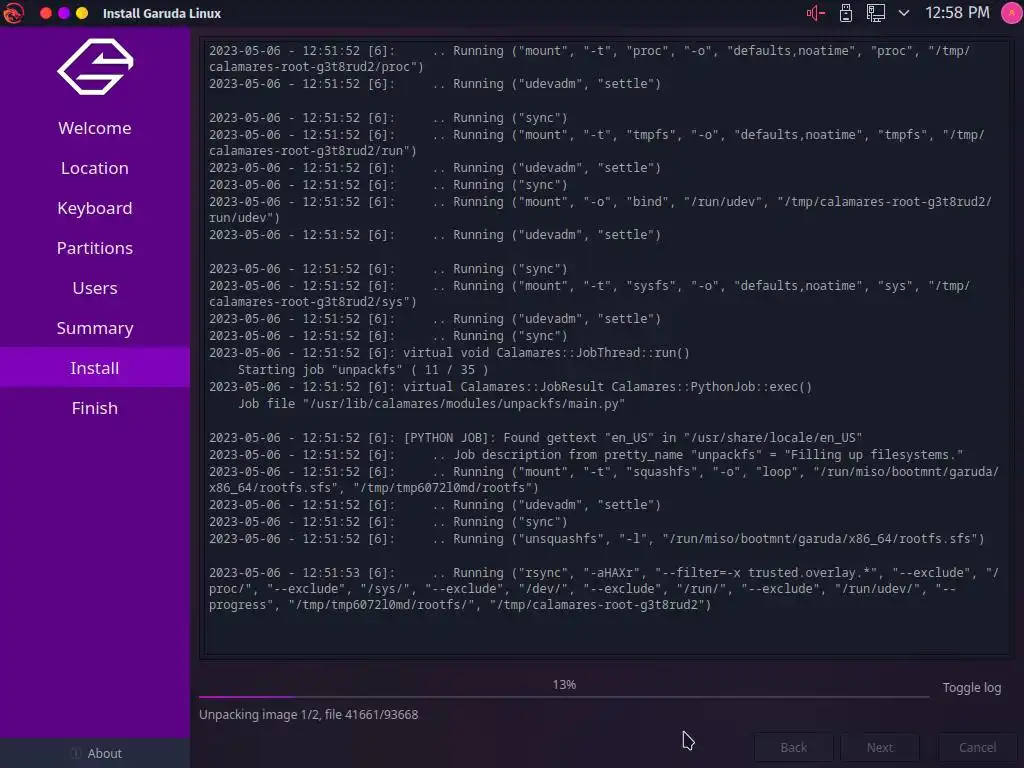Screen dimensions: 1024x768
Task: Click the log line mentioning unsquashfs
Action: [596, 539]
